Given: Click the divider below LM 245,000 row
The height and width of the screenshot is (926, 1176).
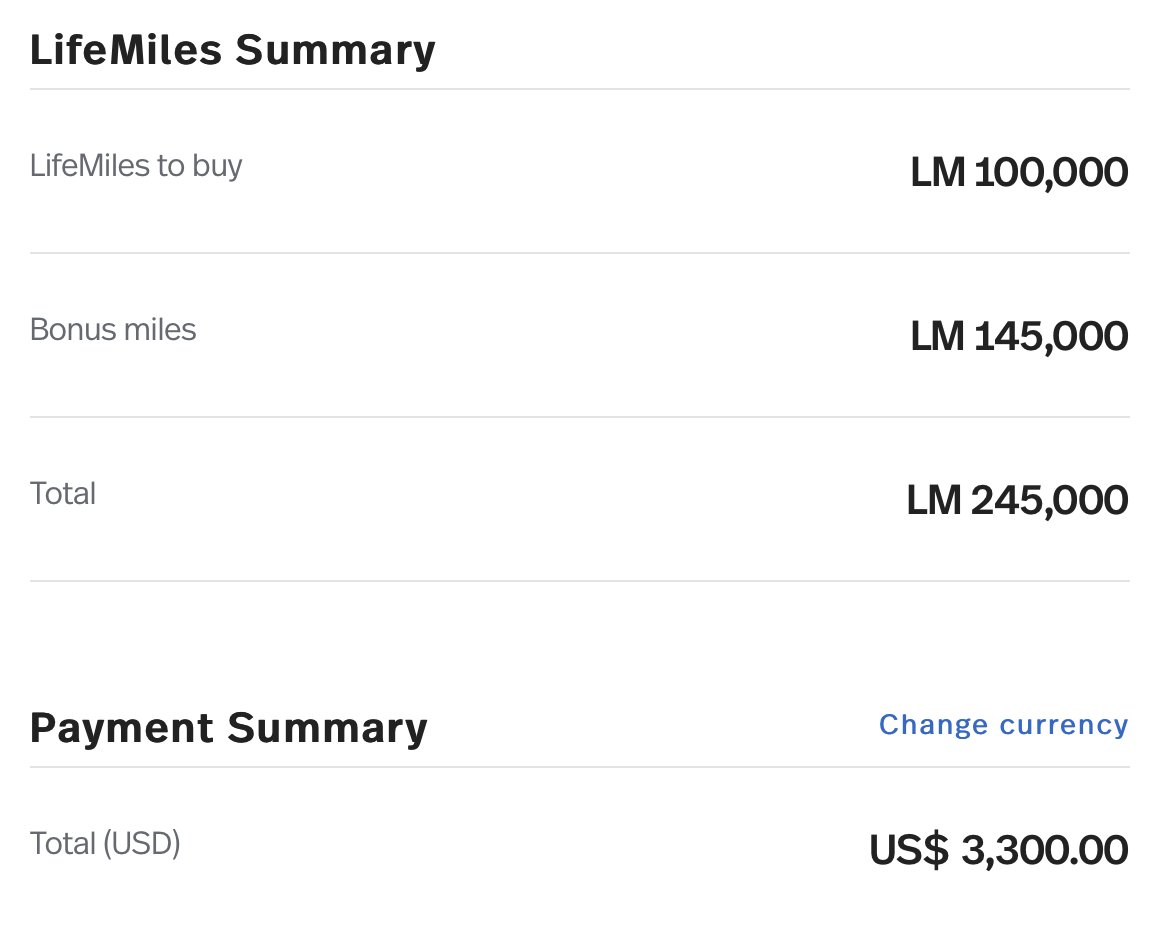Looking at the screenshot, I should [x=580, y=581].
